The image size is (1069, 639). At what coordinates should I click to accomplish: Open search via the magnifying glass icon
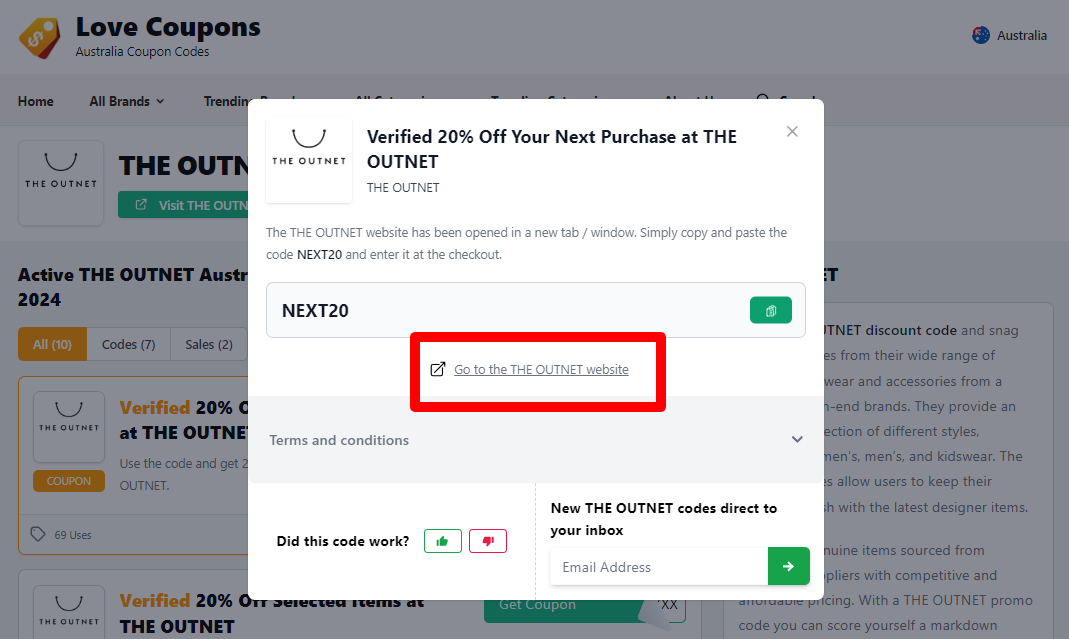761,101
